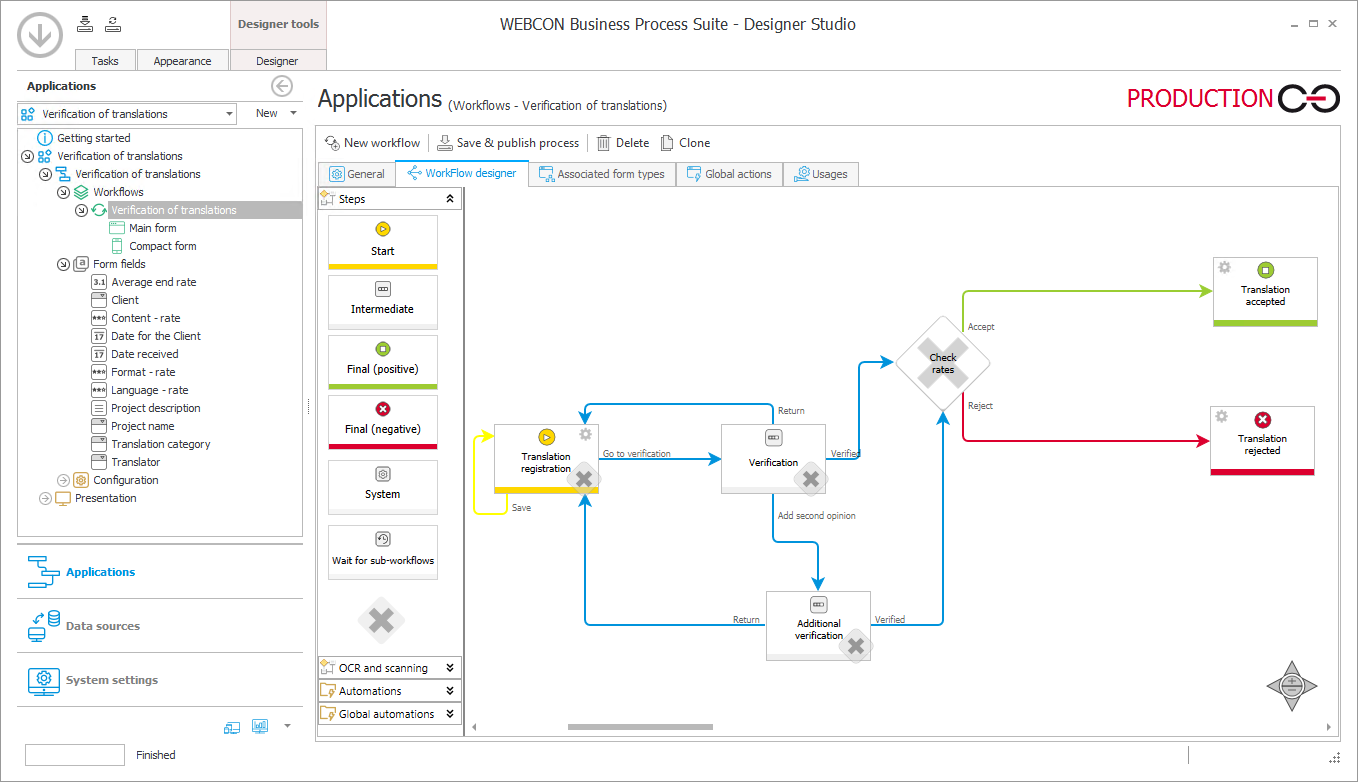Switch to the Tasks ribbon tab
1358x782 pixels.
click(105, 61)
